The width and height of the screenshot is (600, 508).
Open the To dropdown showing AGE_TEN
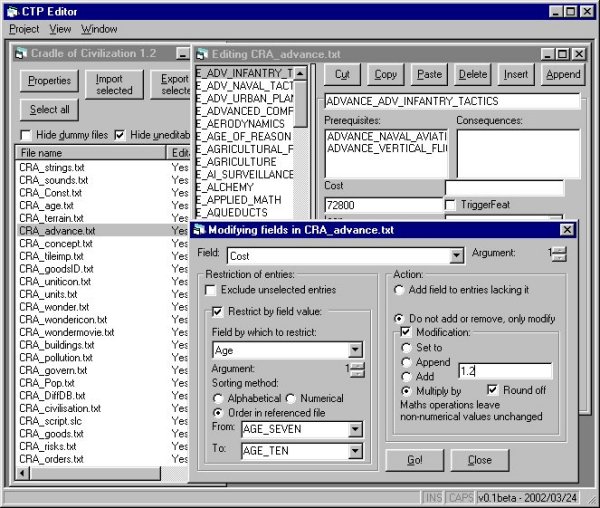[x=355, y=452]
